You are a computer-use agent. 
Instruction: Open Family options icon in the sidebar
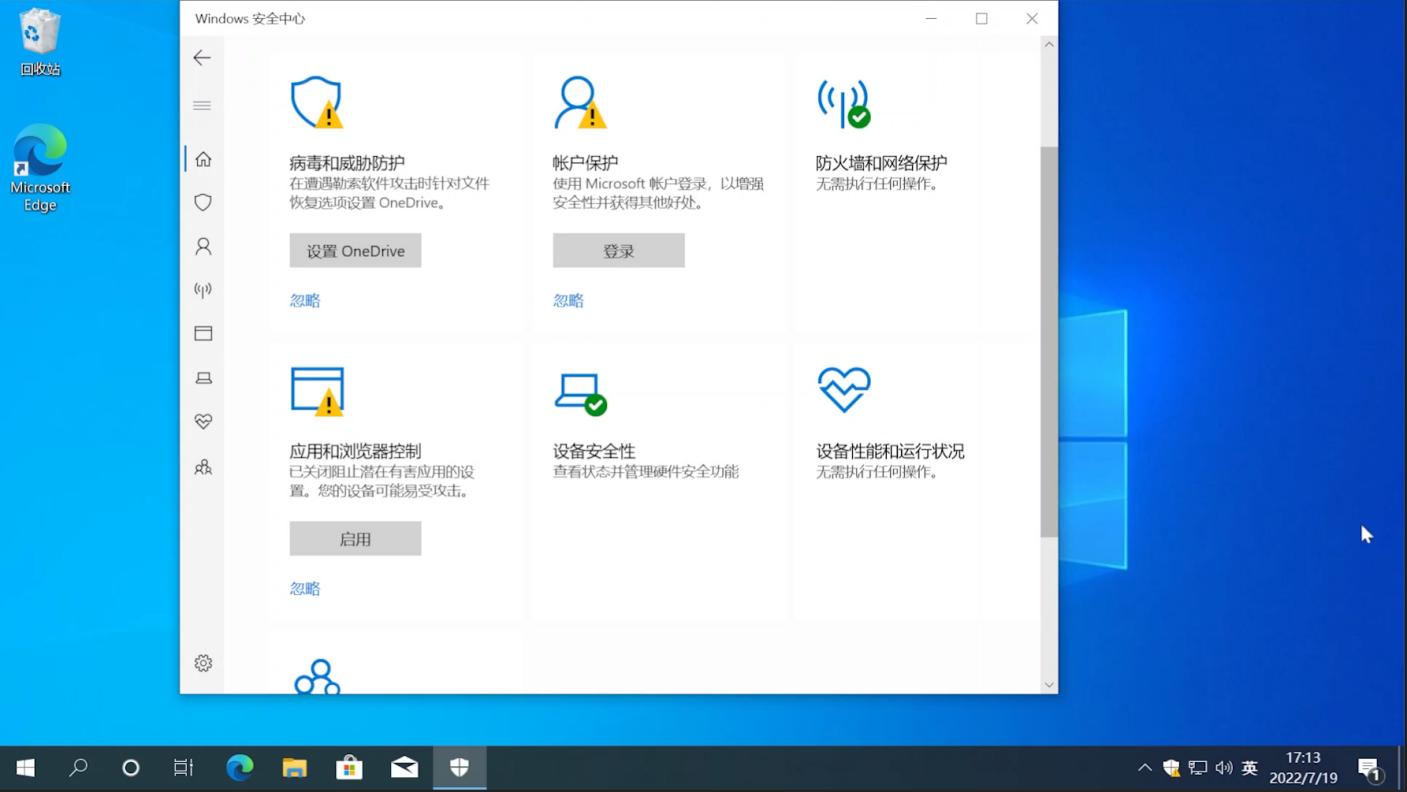[x=202, y=466]
